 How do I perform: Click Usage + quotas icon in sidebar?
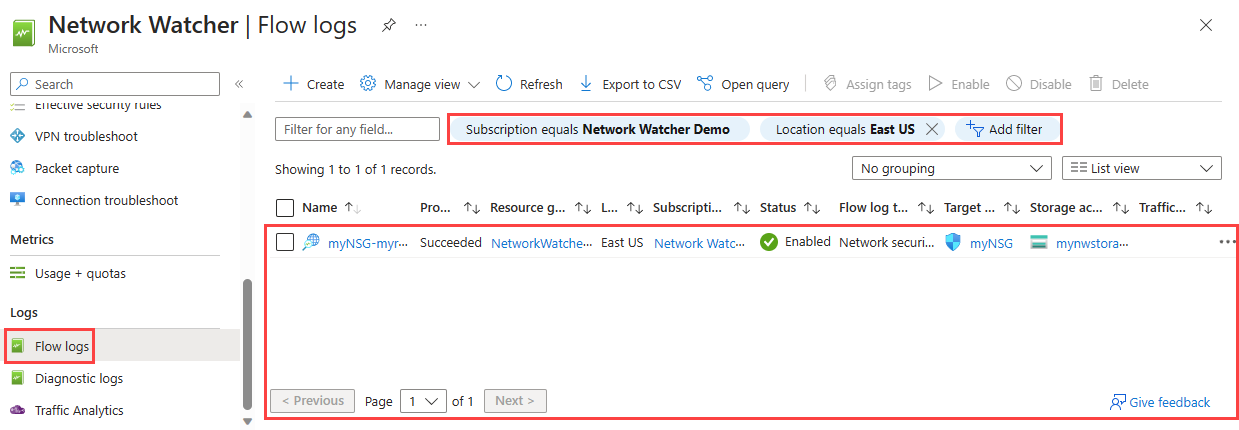pyautogui.click(x=17, y=273)
